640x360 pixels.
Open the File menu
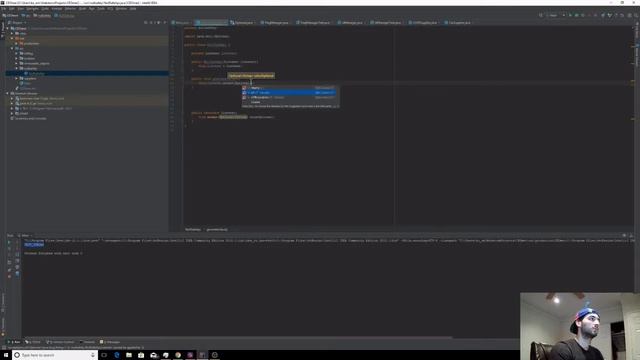(x=3, y=9)
